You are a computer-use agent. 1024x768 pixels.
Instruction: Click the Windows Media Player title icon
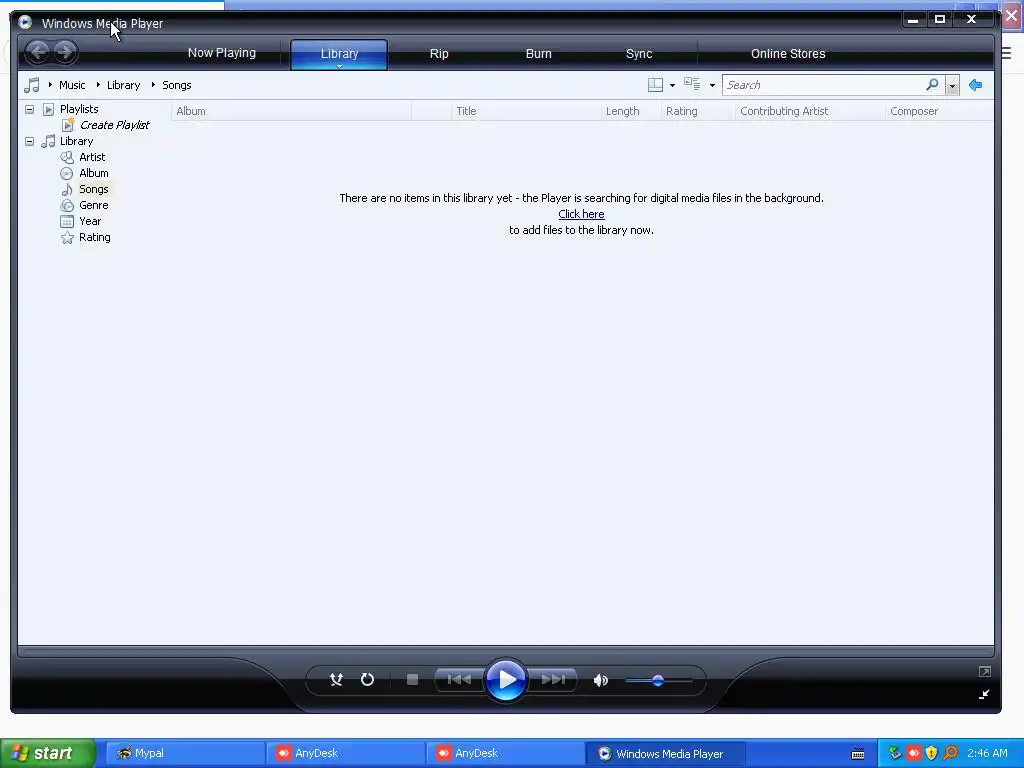pos(25,23)
